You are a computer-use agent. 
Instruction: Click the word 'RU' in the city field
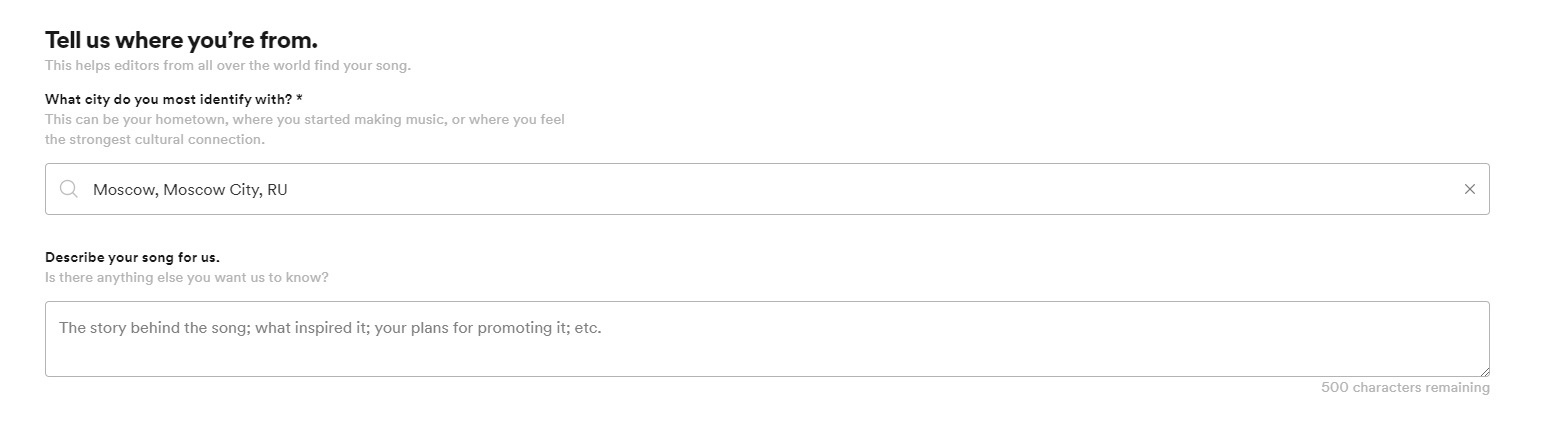[277, 189]
